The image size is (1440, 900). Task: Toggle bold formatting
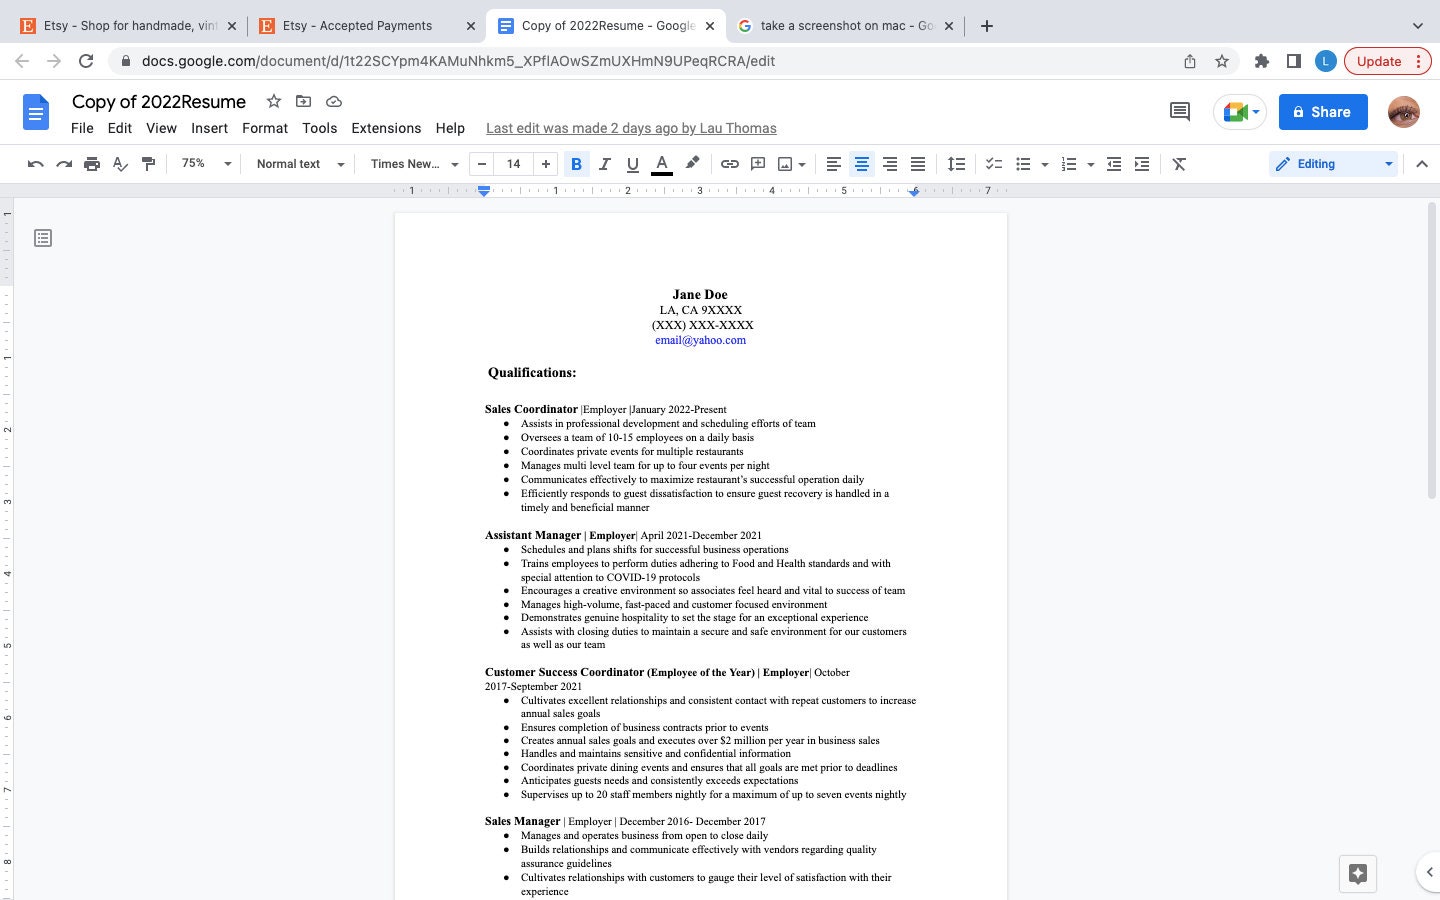[576, 164]
